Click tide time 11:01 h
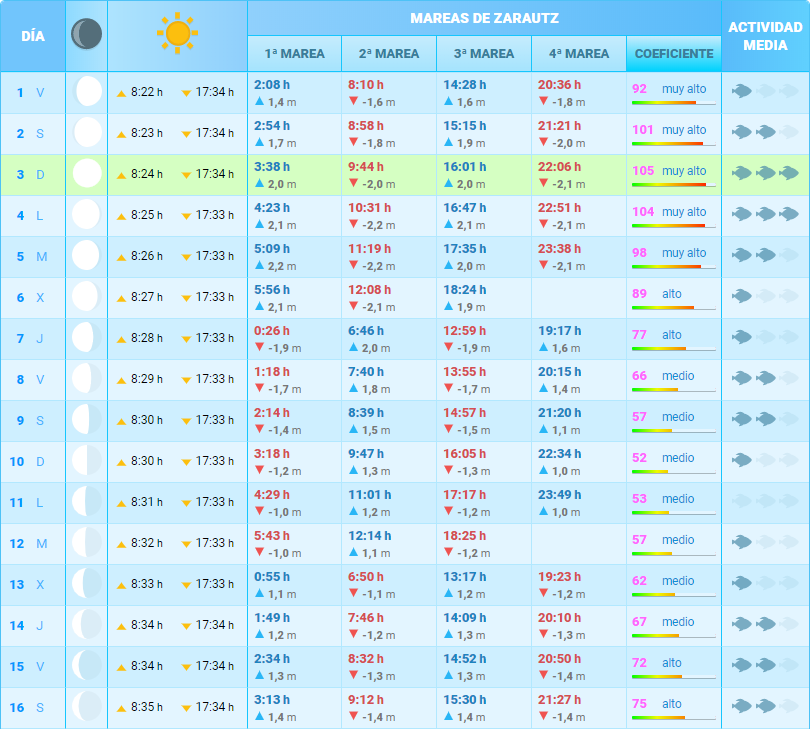 [x=370, y=495]
